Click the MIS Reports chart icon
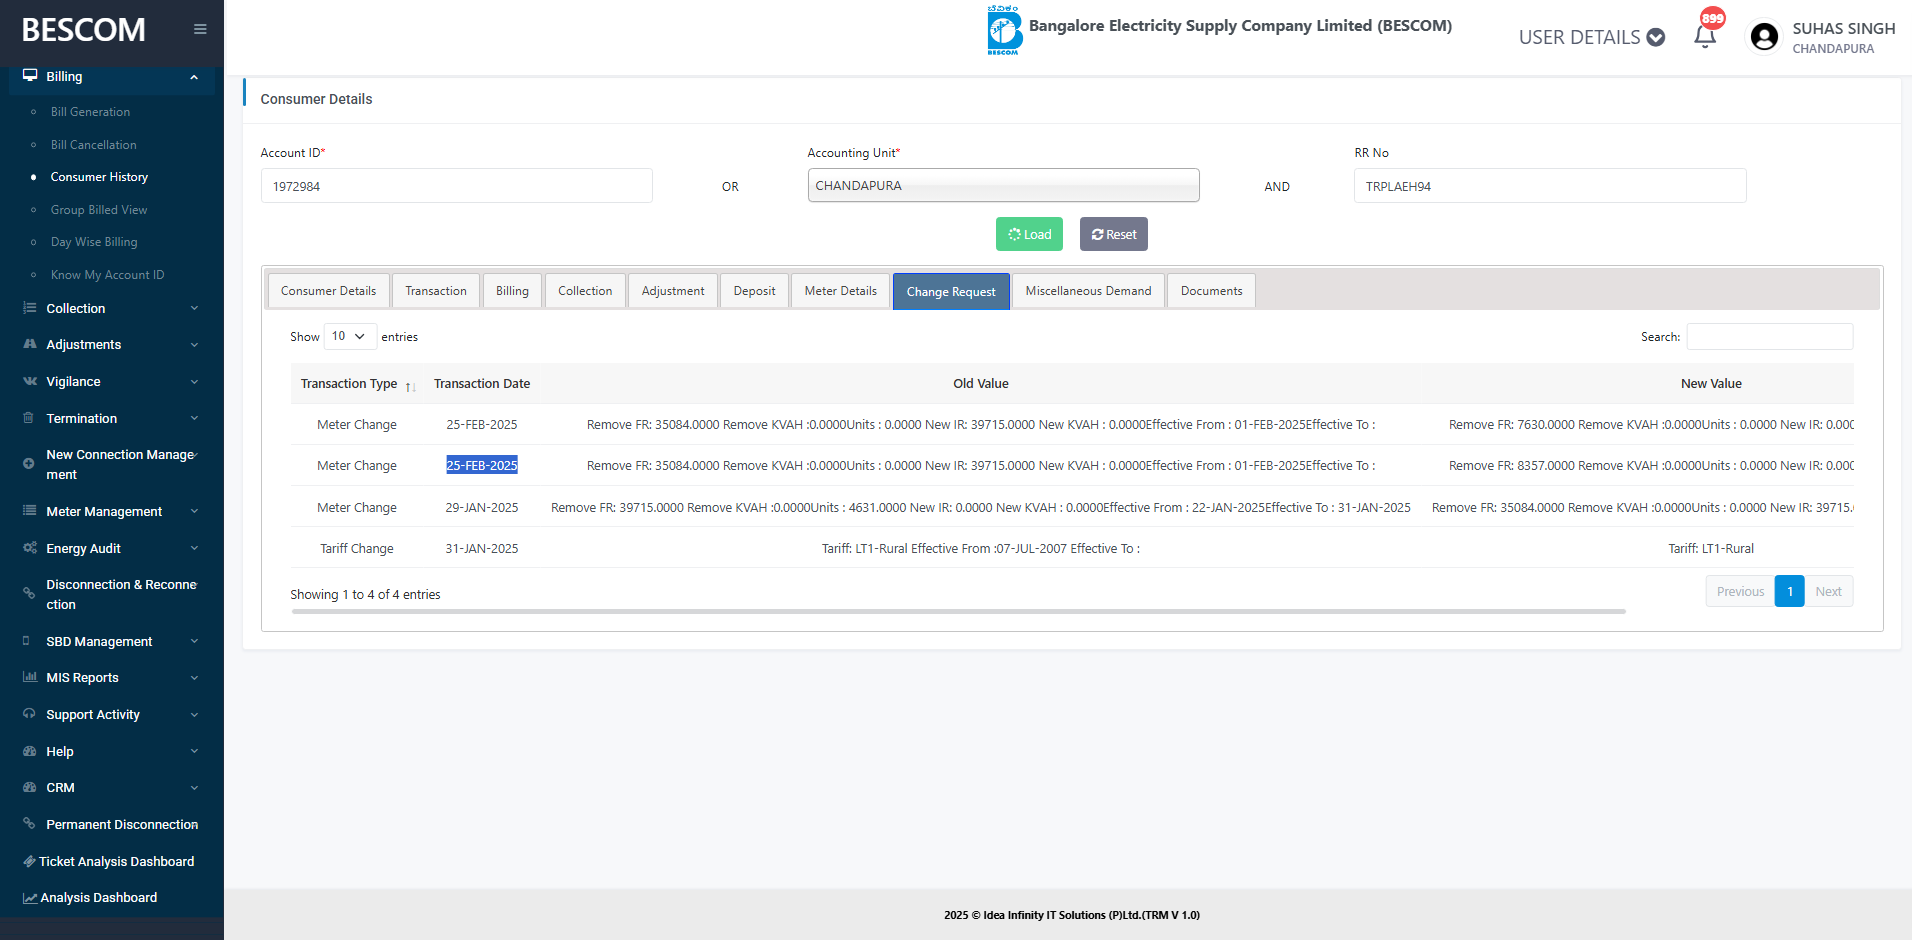1912x940 pixels. pyautogui.click(x=30, y=677)
